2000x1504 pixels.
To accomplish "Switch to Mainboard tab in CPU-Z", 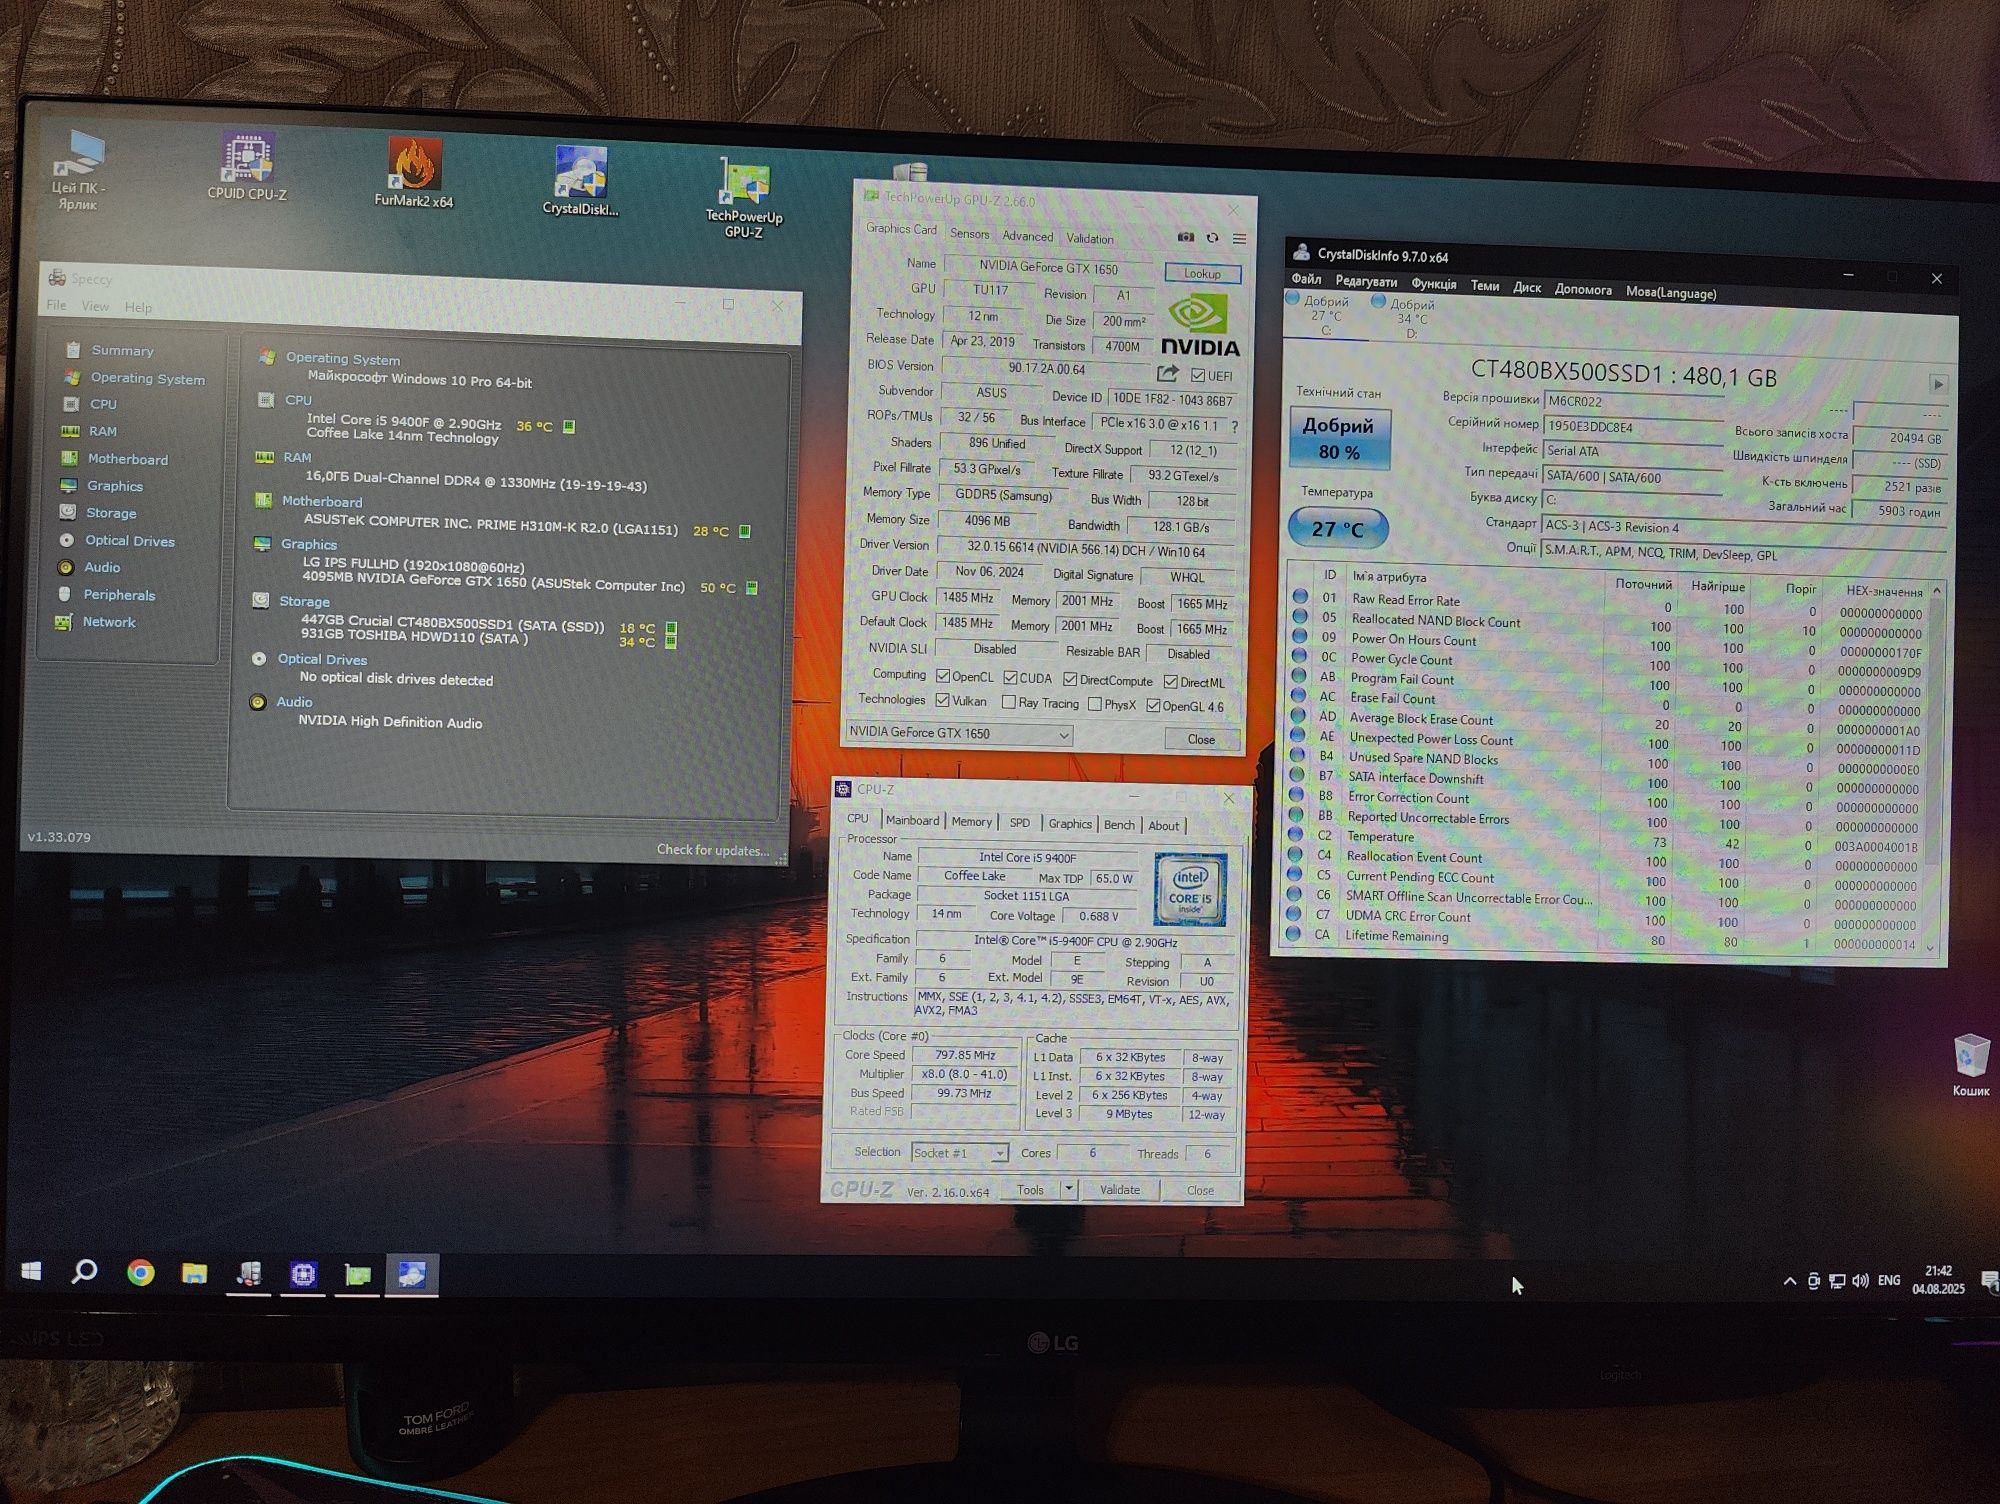I will click(912, 820).
